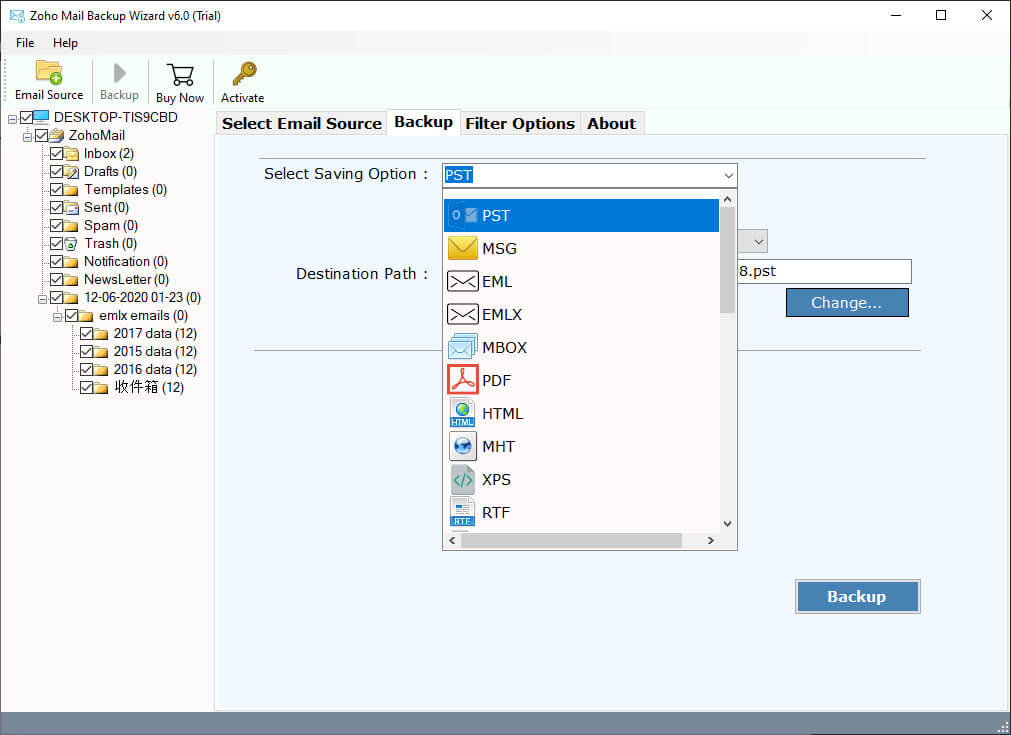The image size is (1011, 735).
Task: Select the MBOX format icon
Action: [x=462, y=347]
